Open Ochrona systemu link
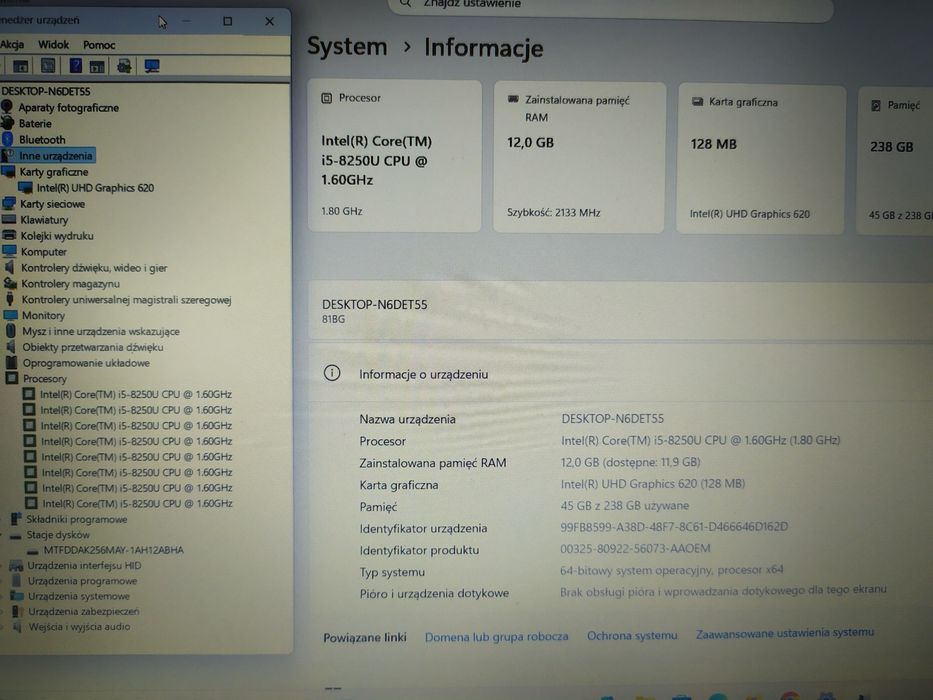The width and height of the screenshot is (933, 700). pyautogui.click(x=632, y=636)
